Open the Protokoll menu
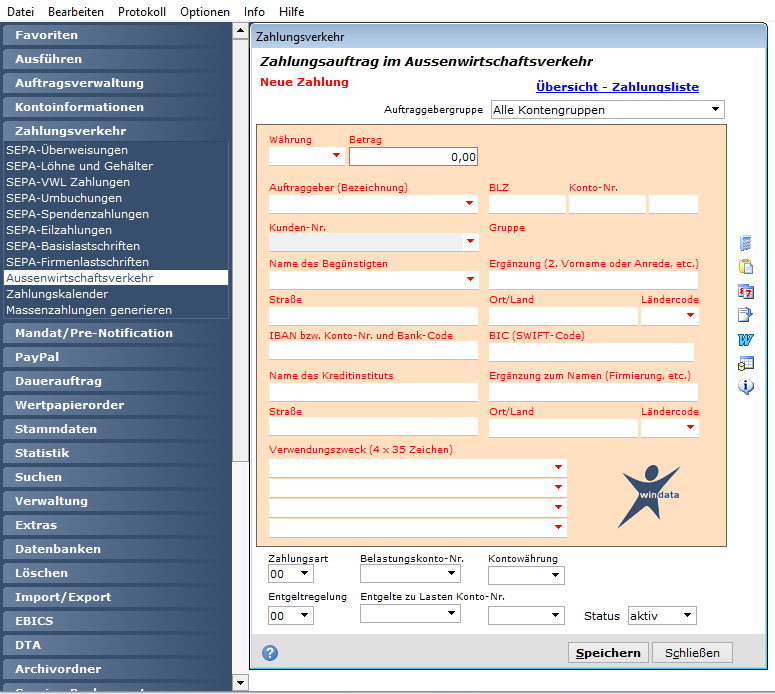The image size is (775, 694). [142, 11]
